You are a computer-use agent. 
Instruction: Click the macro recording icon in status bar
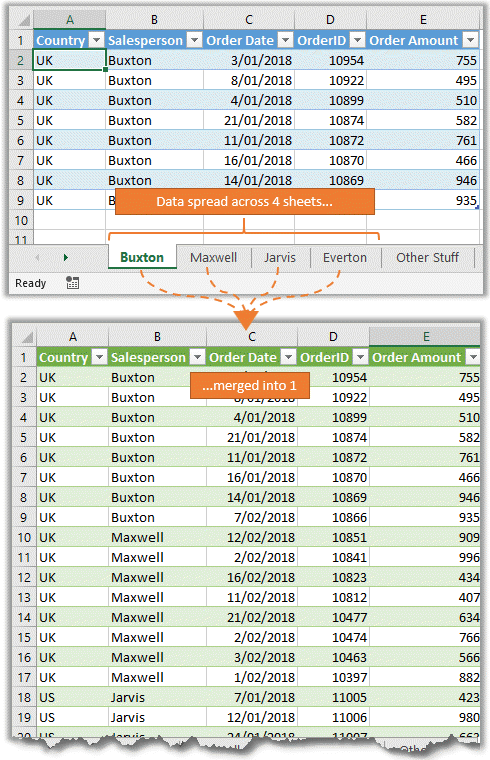72,283
